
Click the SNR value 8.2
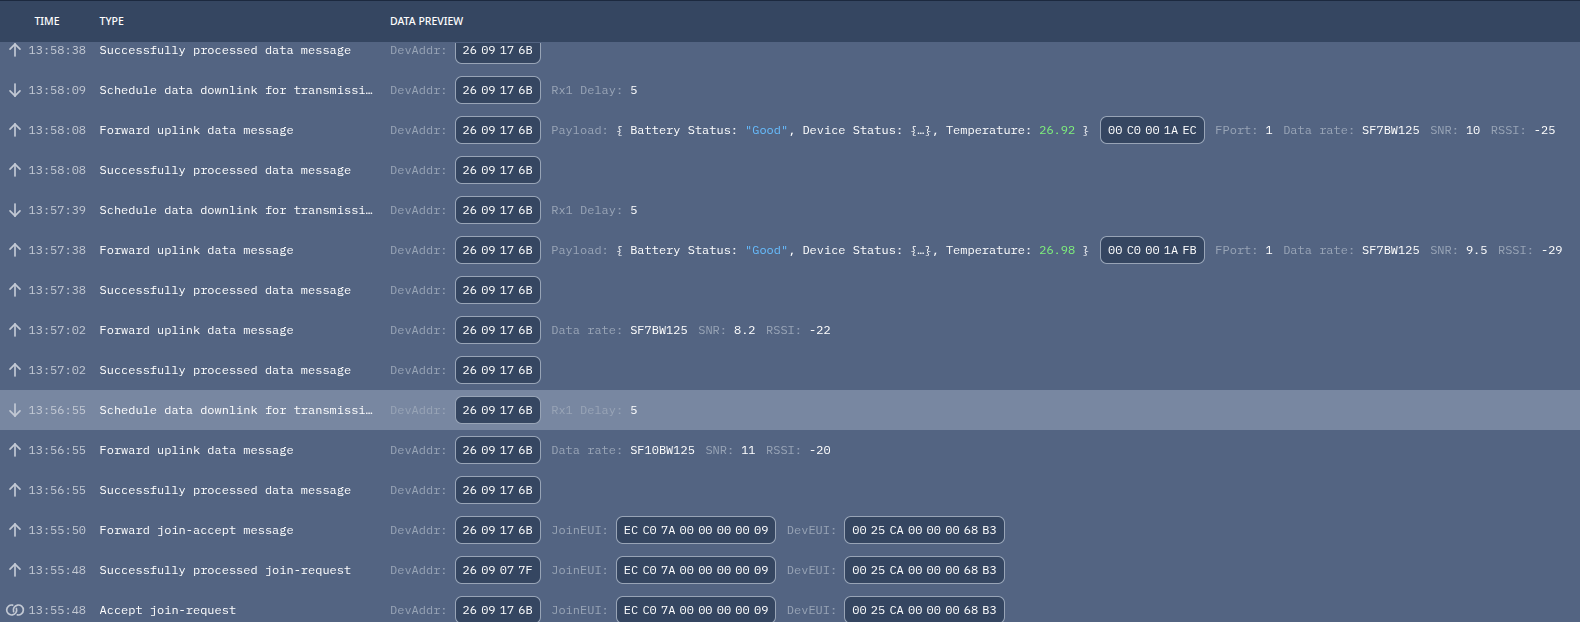(x=745, y=330)
